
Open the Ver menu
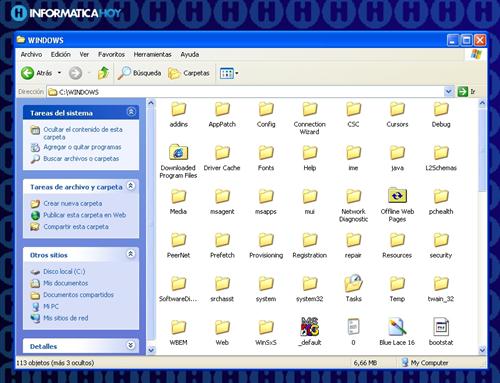coord(84,54)
